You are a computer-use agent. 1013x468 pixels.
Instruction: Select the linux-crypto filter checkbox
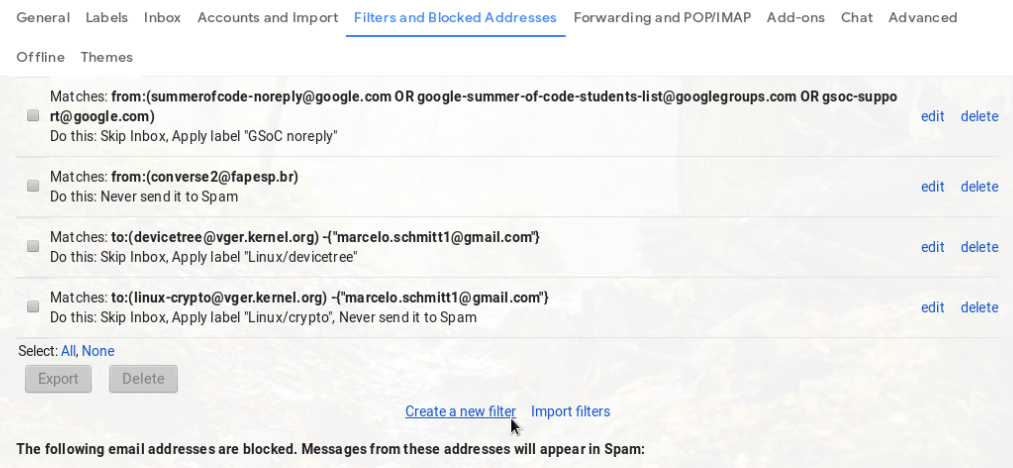33,306
